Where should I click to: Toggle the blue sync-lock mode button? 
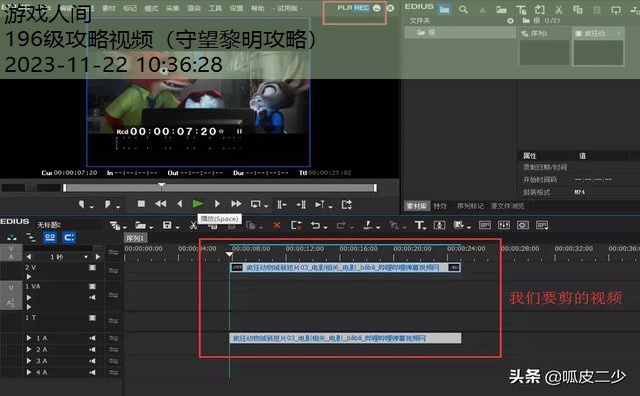pyautogui.click(x=50, y=237)
